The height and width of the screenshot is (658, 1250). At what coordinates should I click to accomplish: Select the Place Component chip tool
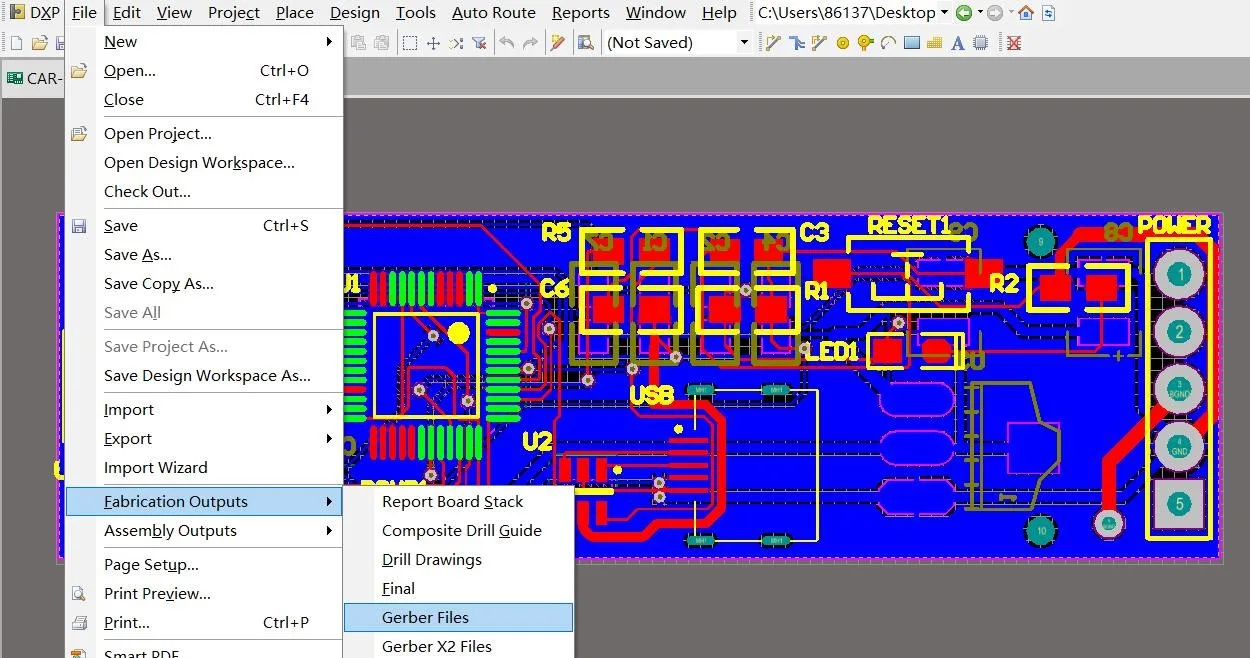tap(980, 43)
